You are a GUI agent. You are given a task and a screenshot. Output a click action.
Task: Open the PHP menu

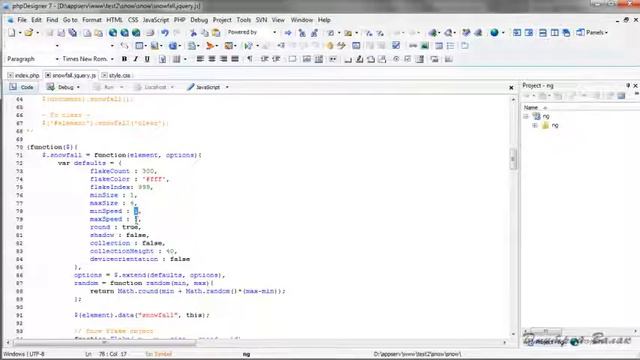click(x=180, y=20)
